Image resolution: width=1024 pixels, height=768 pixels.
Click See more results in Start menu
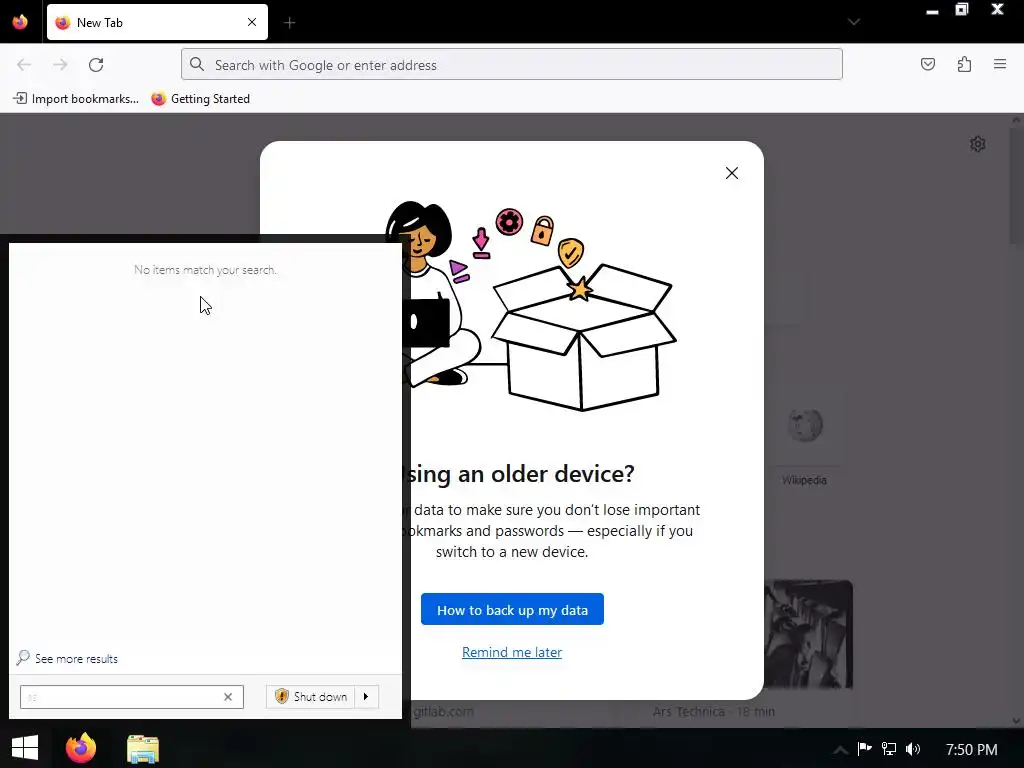tap(67, 658)
